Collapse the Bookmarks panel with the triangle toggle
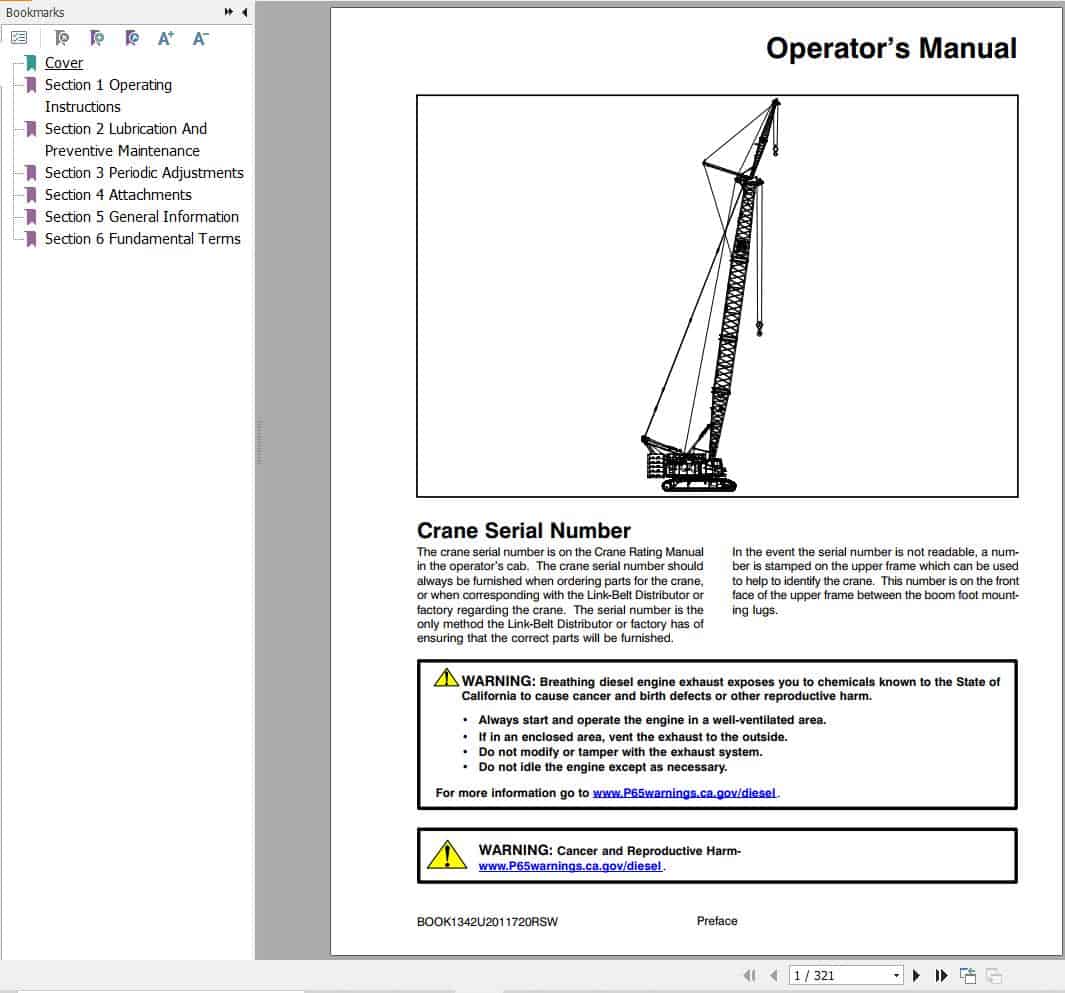1065x993 pixels. 246,12
